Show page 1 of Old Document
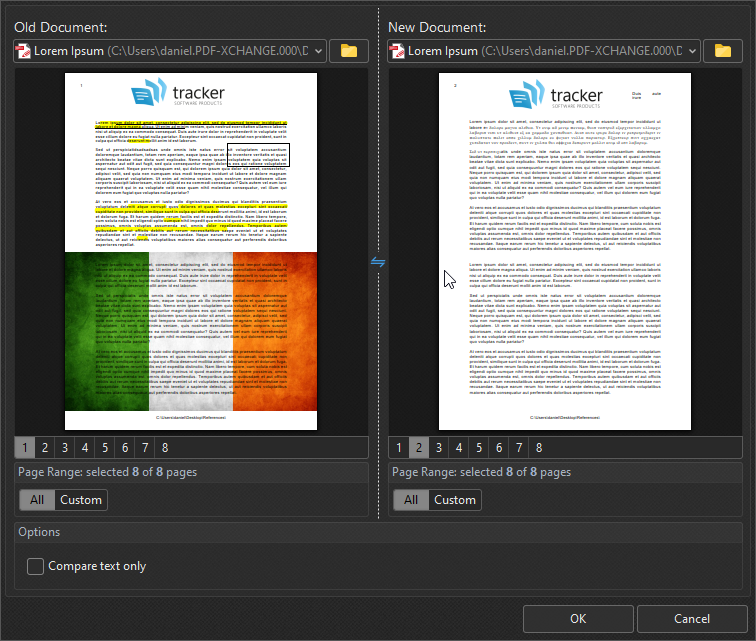The width and height of the screenshot is (756, 641). (x=25, y=448)
